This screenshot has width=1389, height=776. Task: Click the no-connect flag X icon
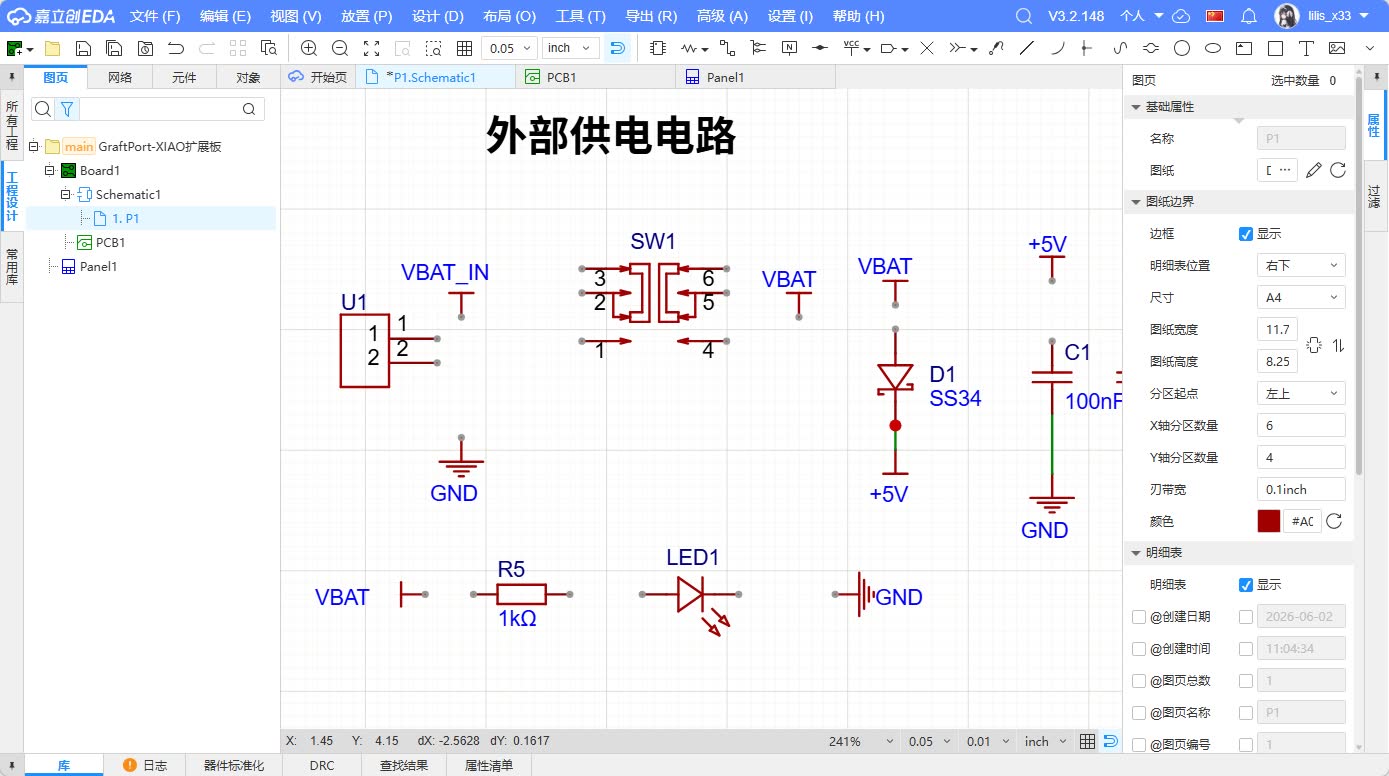coord(927,48)
